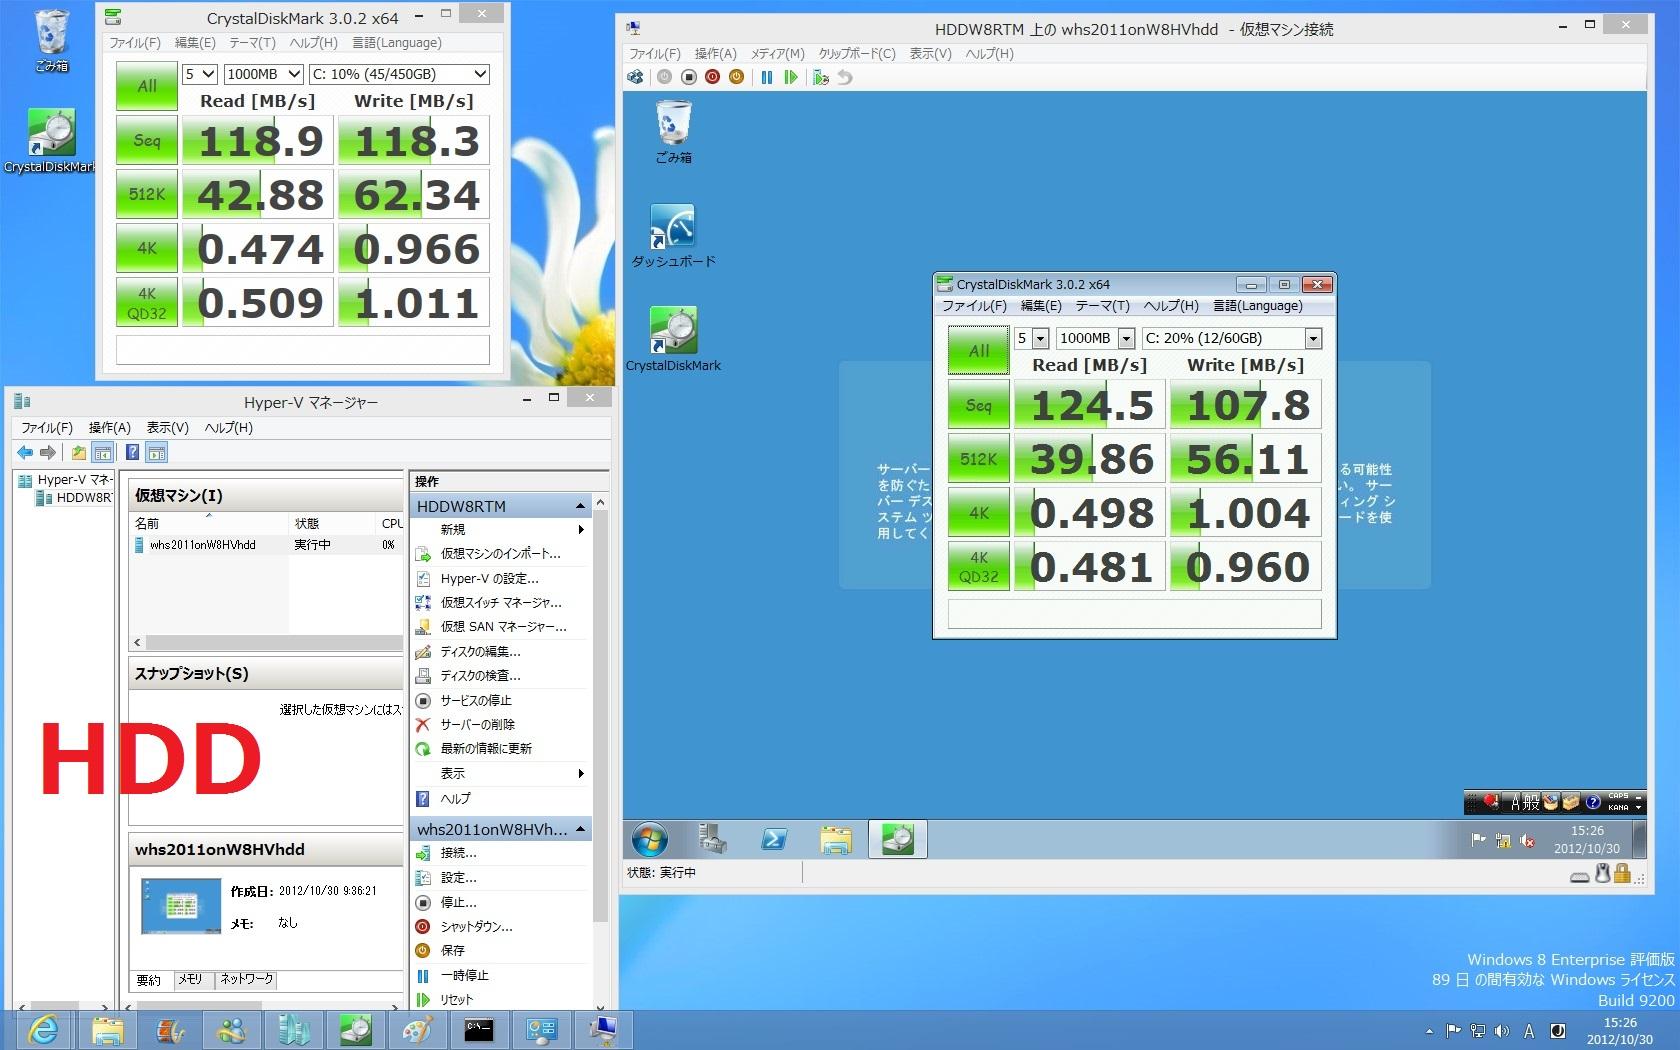The height and width of the screenshot is (1050, 1680).
Task: Pause the virtual machine from the toolbar
Action: (x=766, y=77)
